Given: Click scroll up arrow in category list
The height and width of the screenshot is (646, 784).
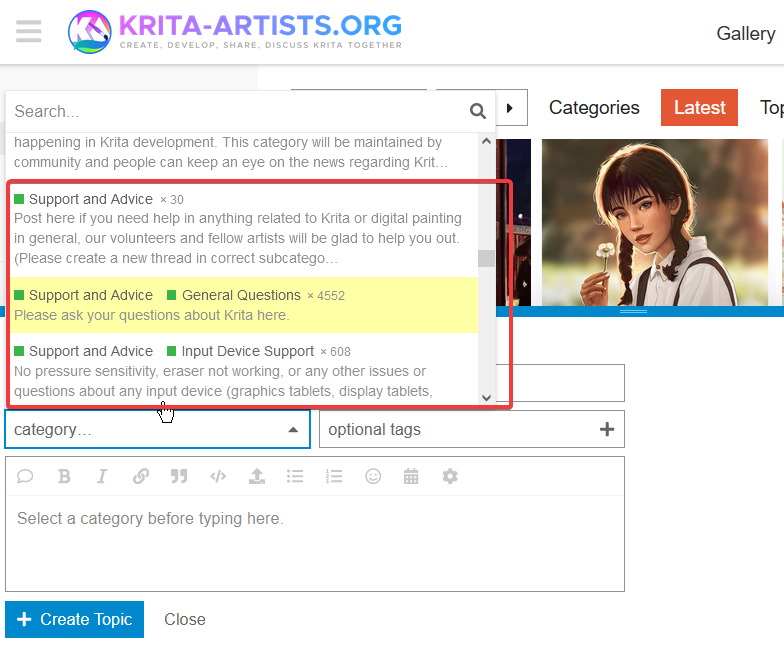Looking at the screenshot, I should 486,142.
